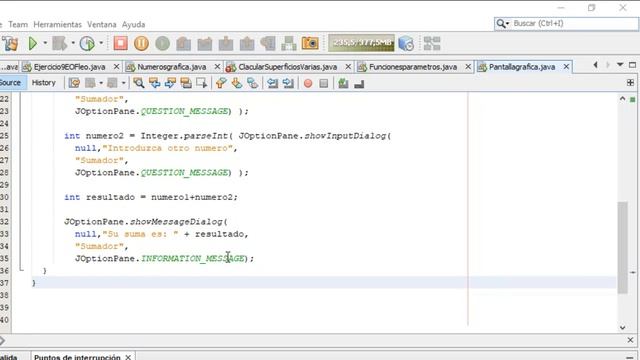
Task: Click the Find Selection magnifier icon
Action: [x=139, y=83]
